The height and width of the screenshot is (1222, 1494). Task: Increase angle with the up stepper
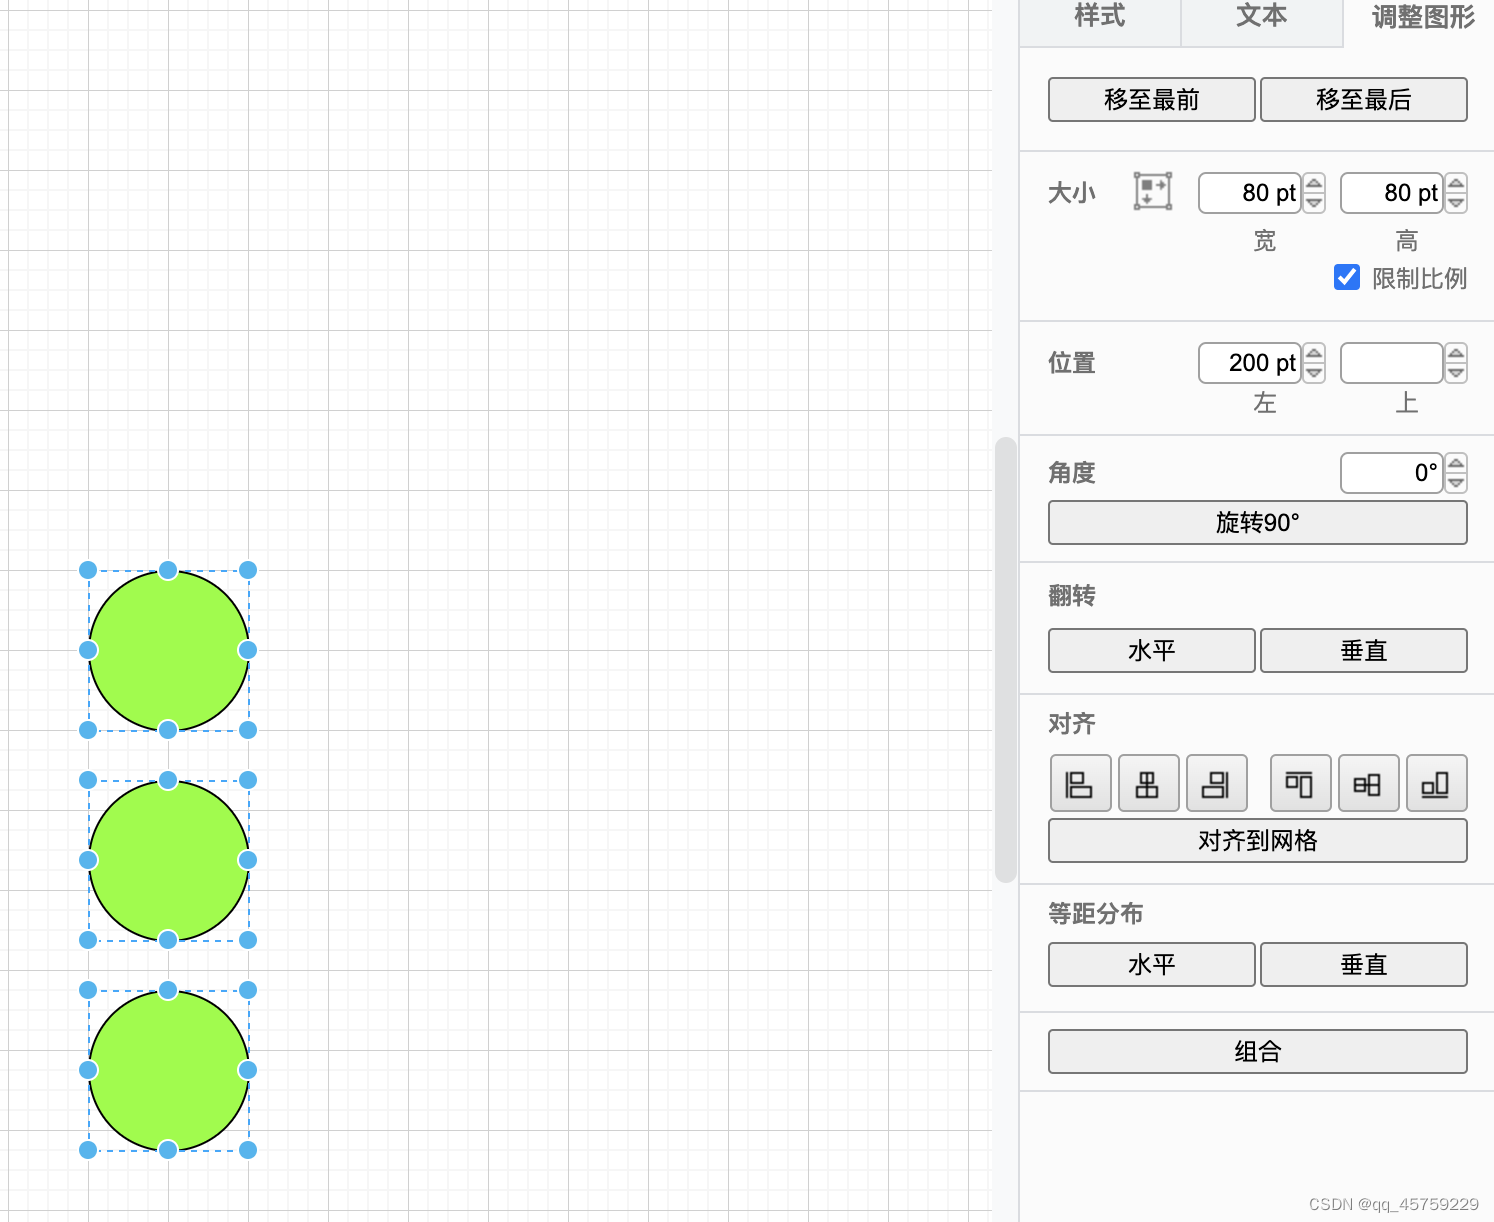click(1456, 463)
